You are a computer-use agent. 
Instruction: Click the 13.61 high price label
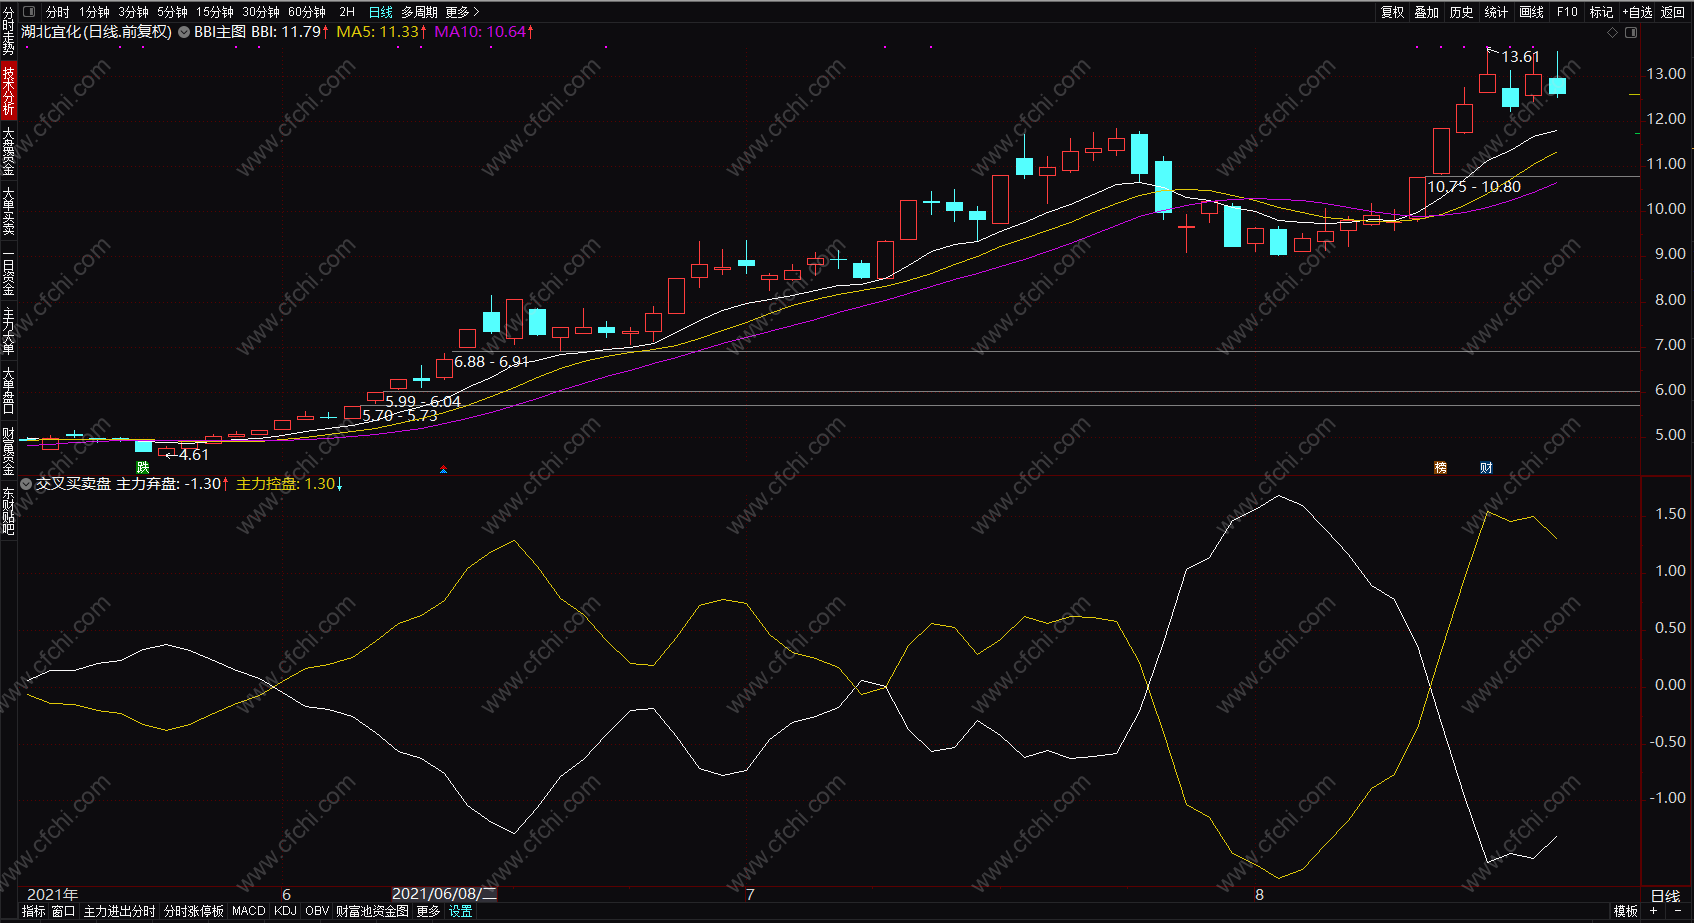click(1520, 57)
